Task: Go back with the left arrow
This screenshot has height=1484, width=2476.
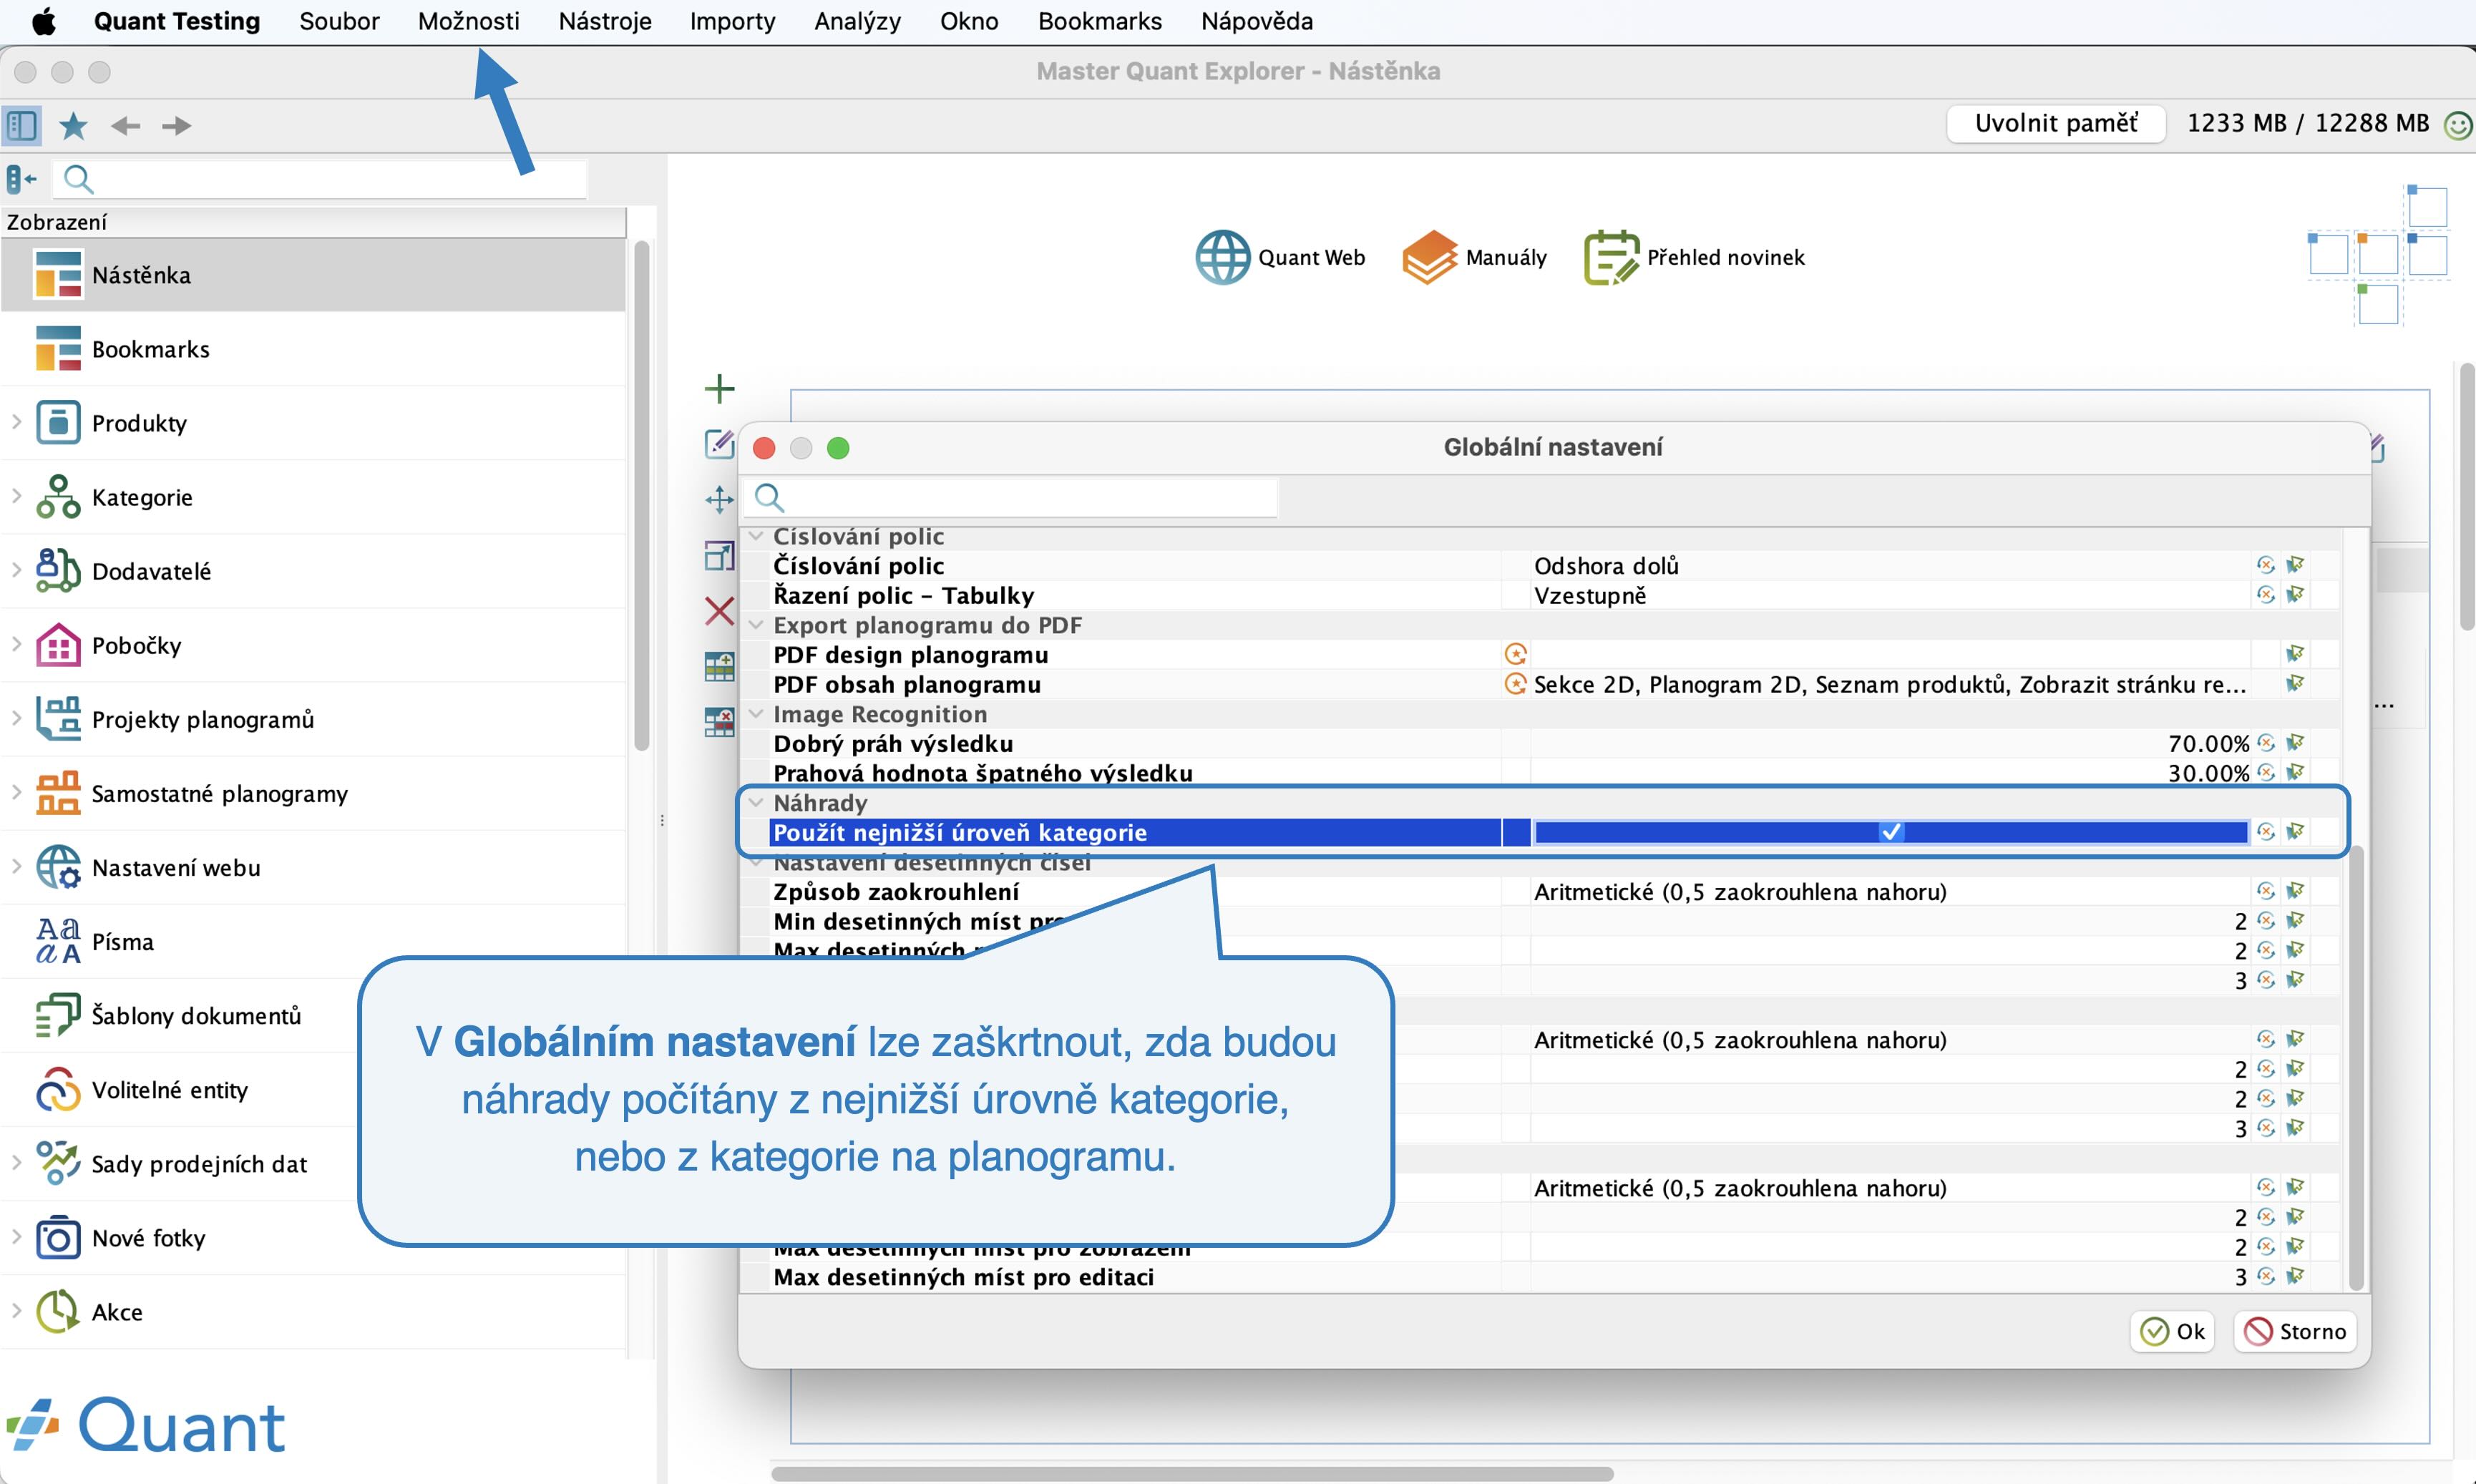Action: click(125, 126)
